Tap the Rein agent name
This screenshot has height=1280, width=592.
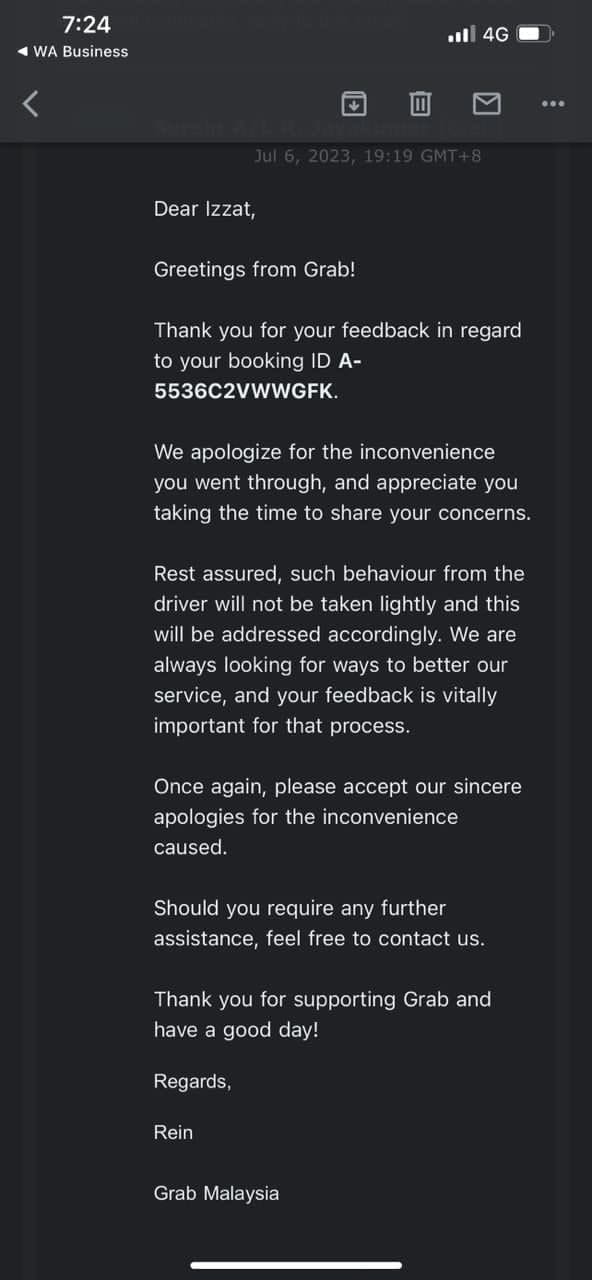point(174,1132)
